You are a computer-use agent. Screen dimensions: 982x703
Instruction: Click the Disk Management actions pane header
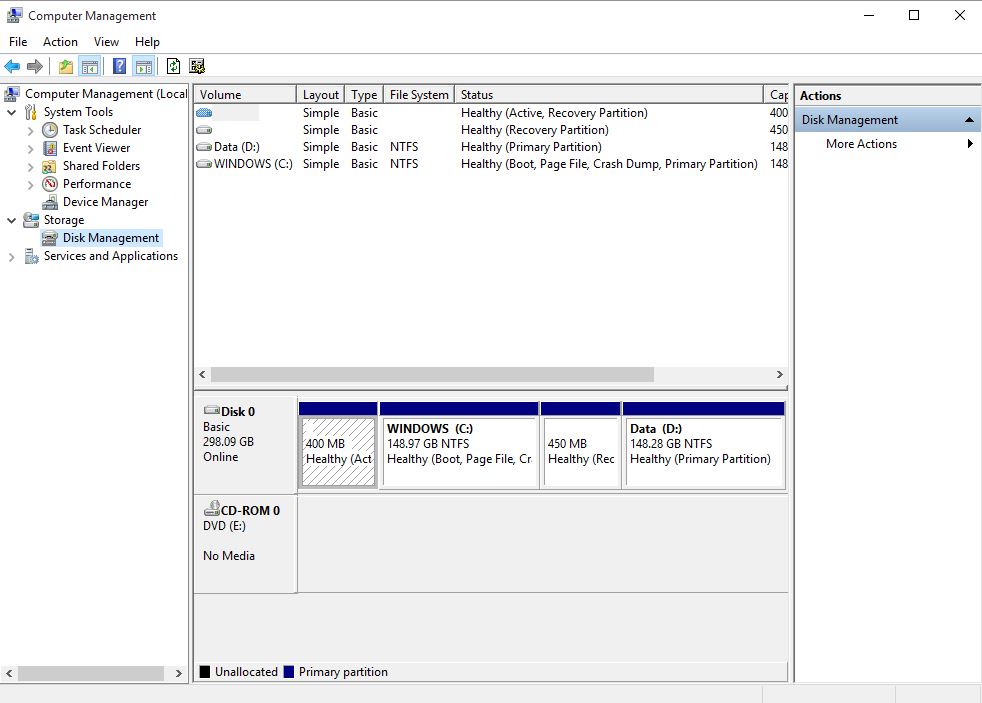tap(887, 120)
